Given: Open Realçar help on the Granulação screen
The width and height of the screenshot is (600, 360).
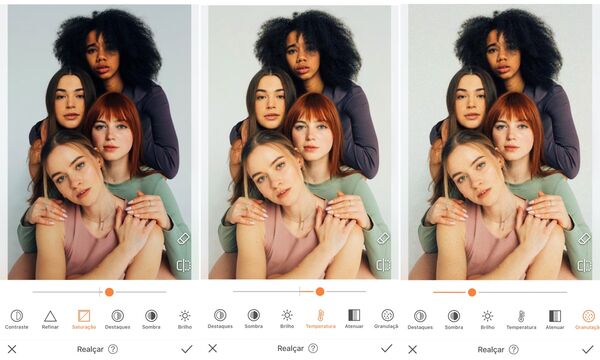Looking at the screenshot, I should point(514,349).
